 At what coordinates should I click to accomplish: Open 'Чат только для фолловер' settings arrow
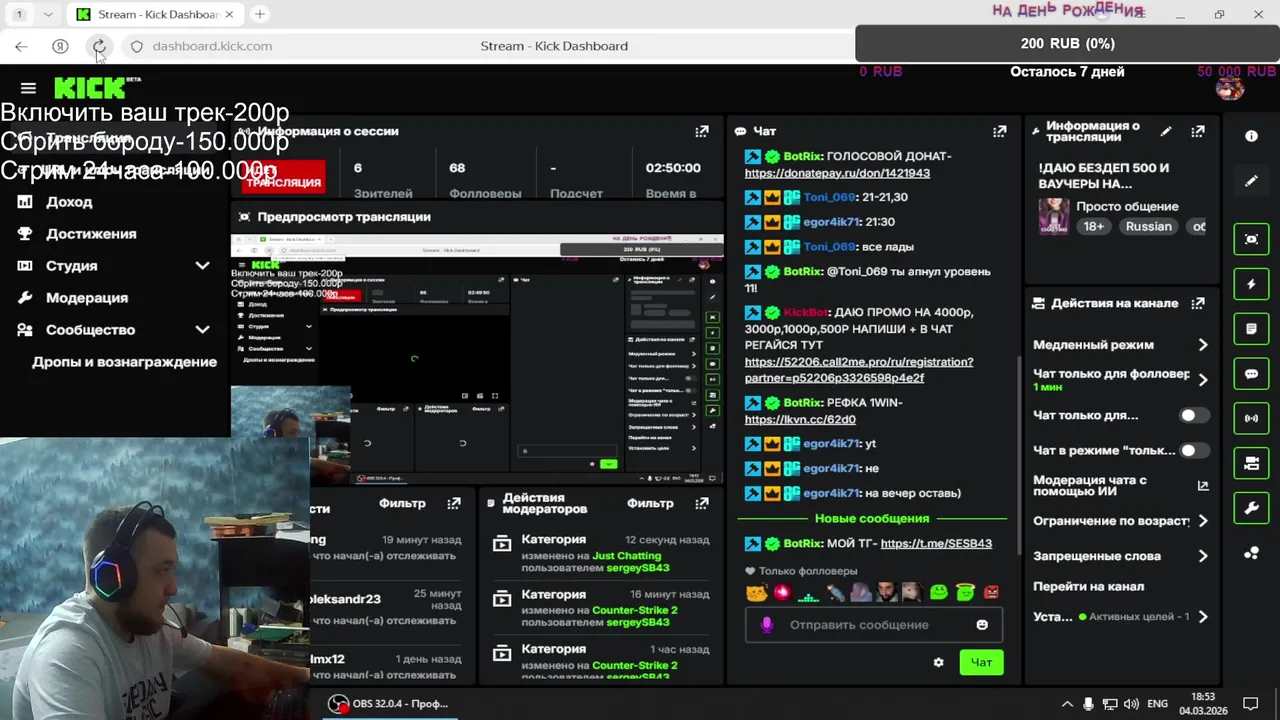[x=1203, y=380]
